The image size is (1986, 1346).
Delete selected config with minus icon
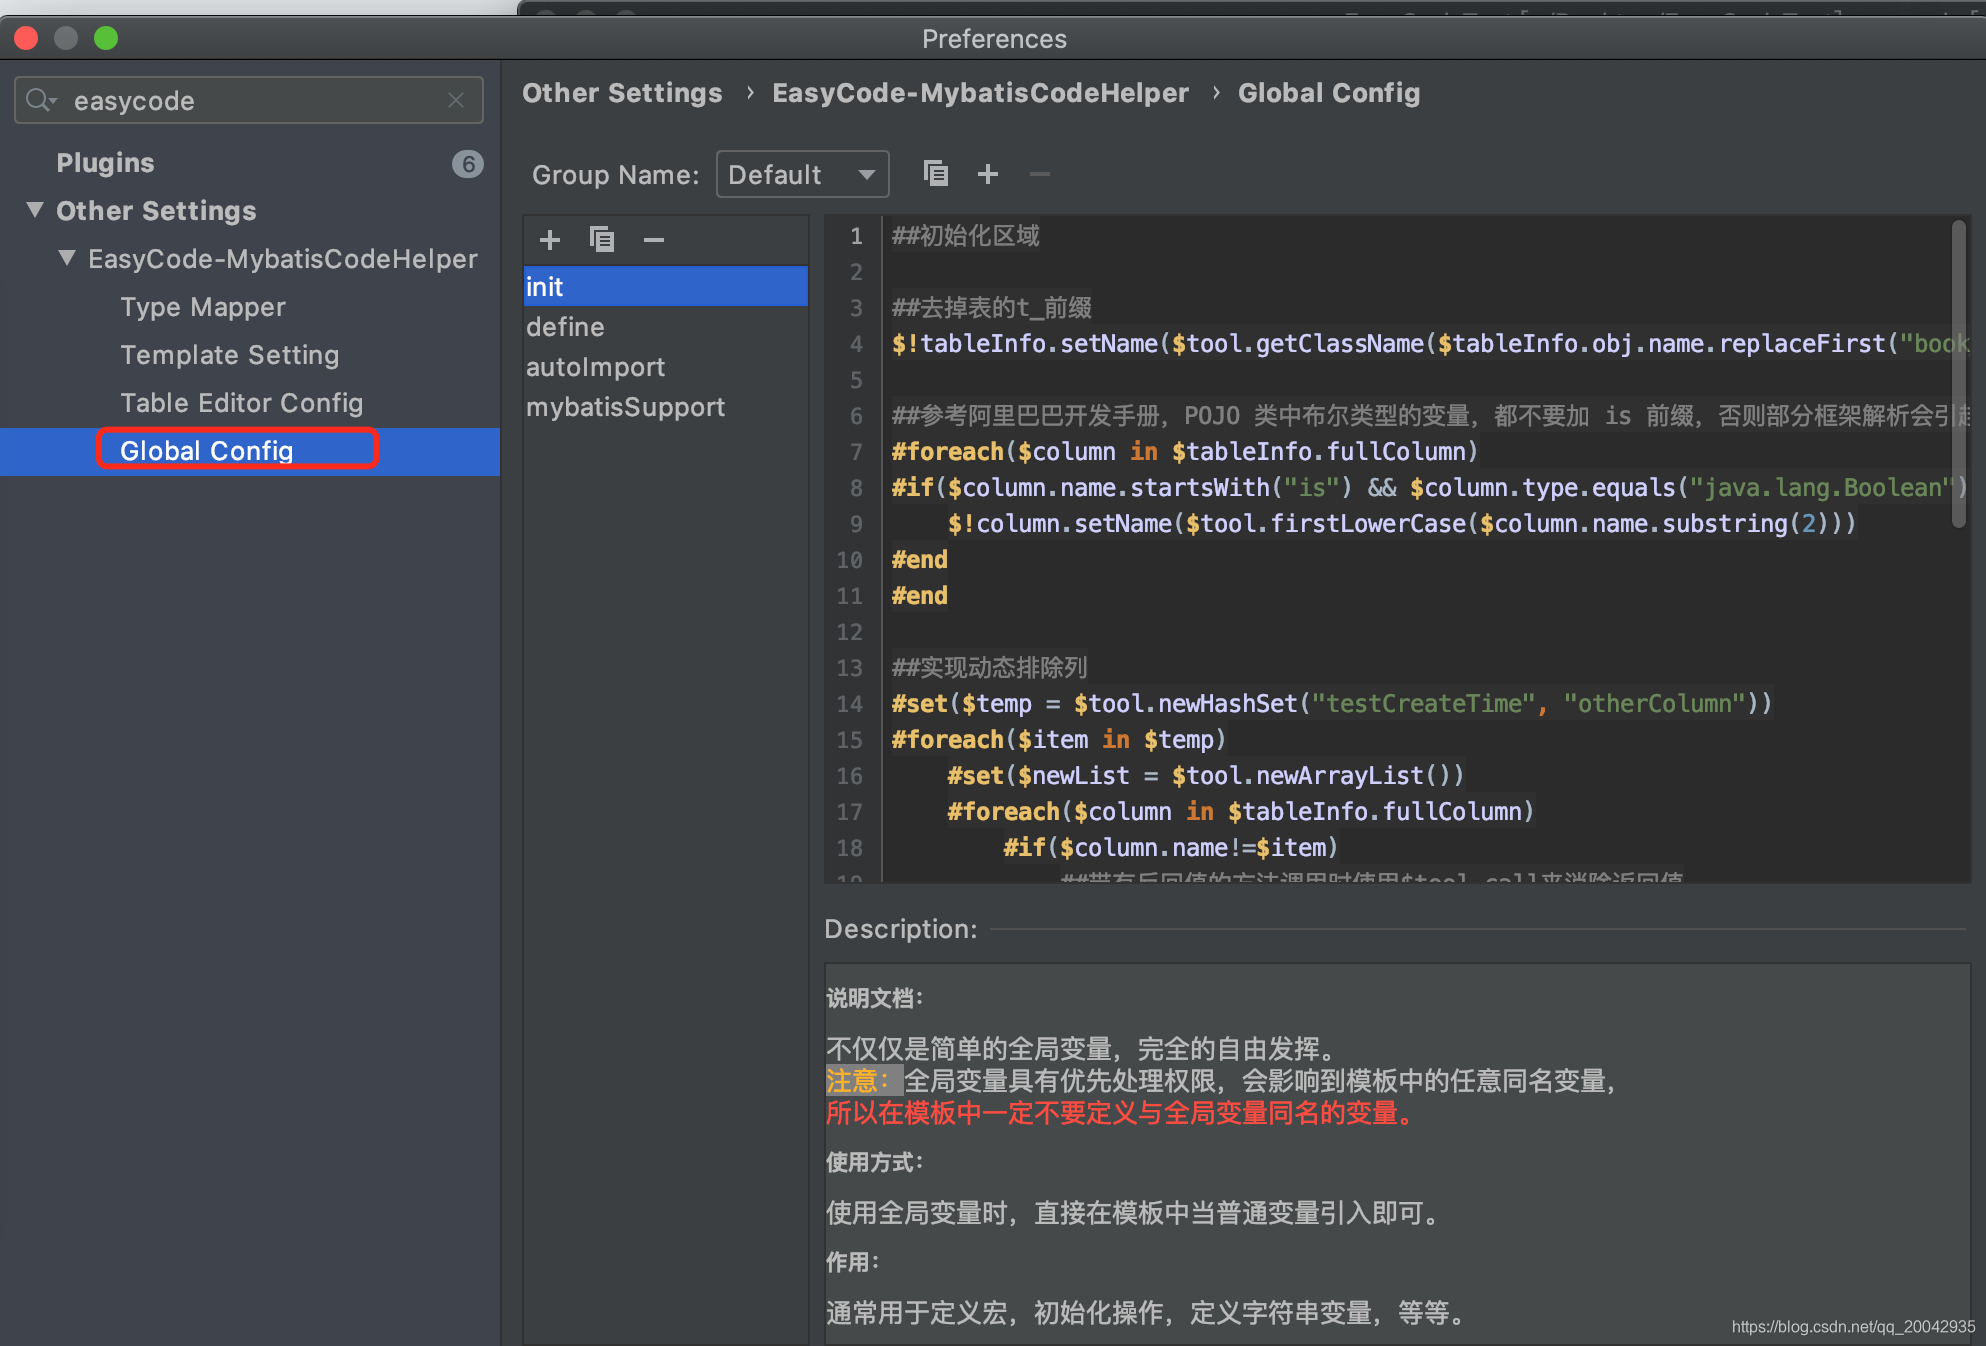[653, 239]
